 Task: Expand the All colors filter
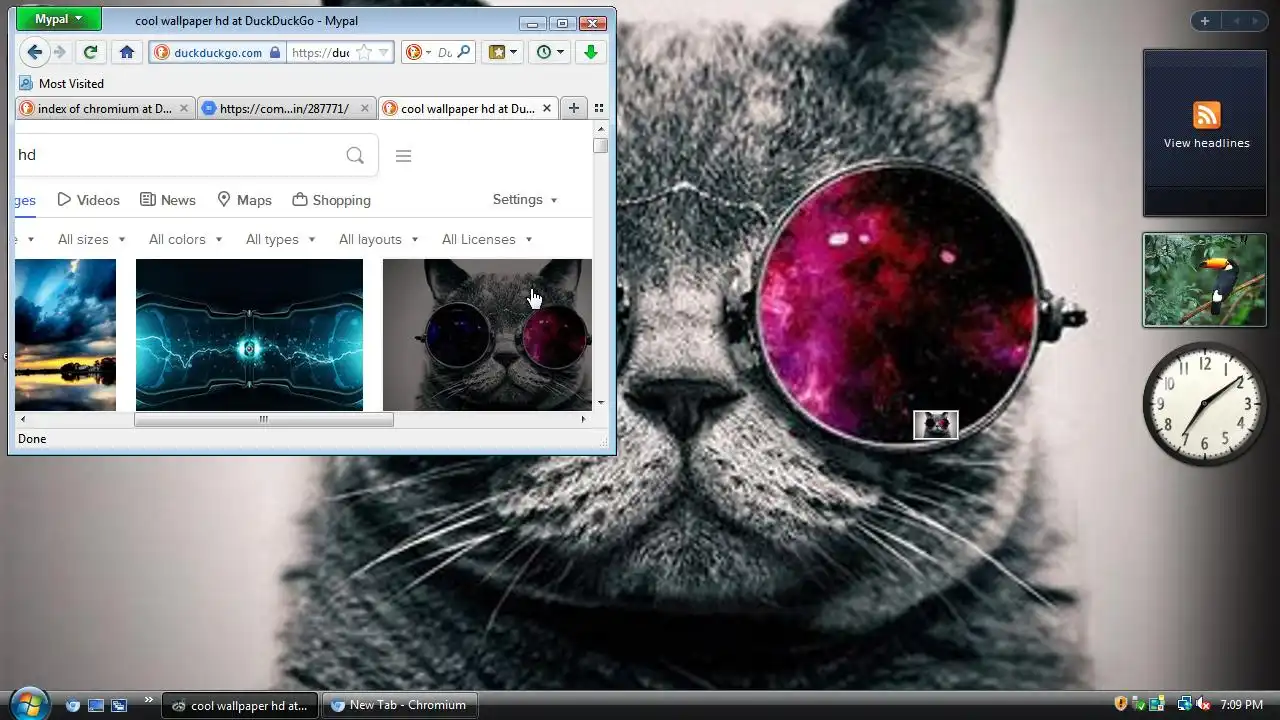(186, 239)
